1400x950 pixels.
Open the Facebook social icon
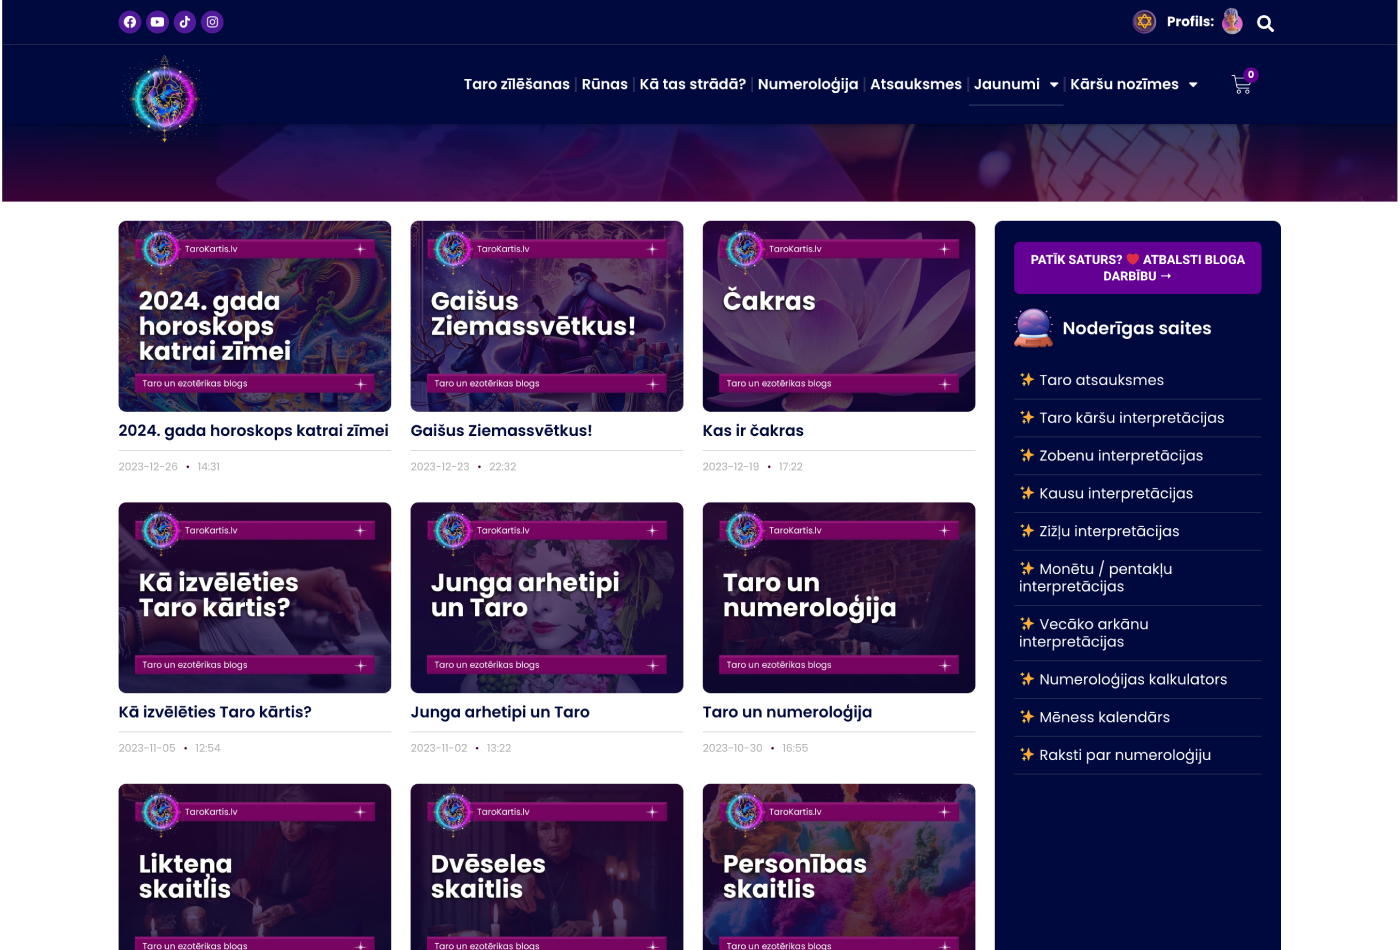130,22
